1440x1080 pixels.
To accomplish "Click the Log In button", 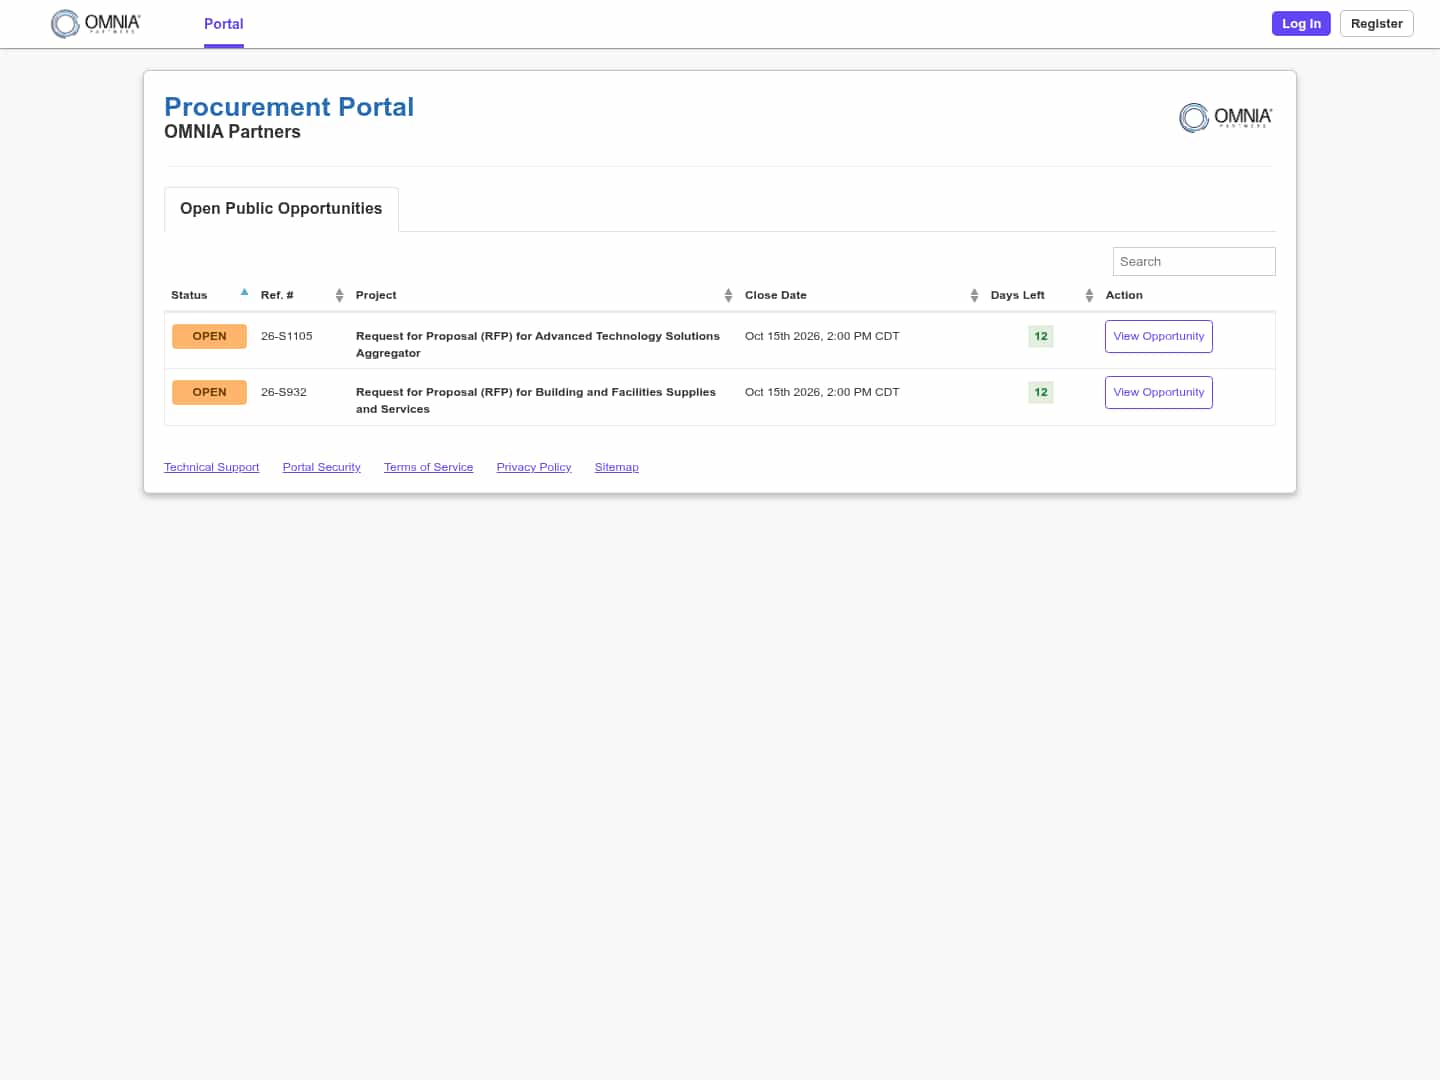I will click(x=1301, y=24).
